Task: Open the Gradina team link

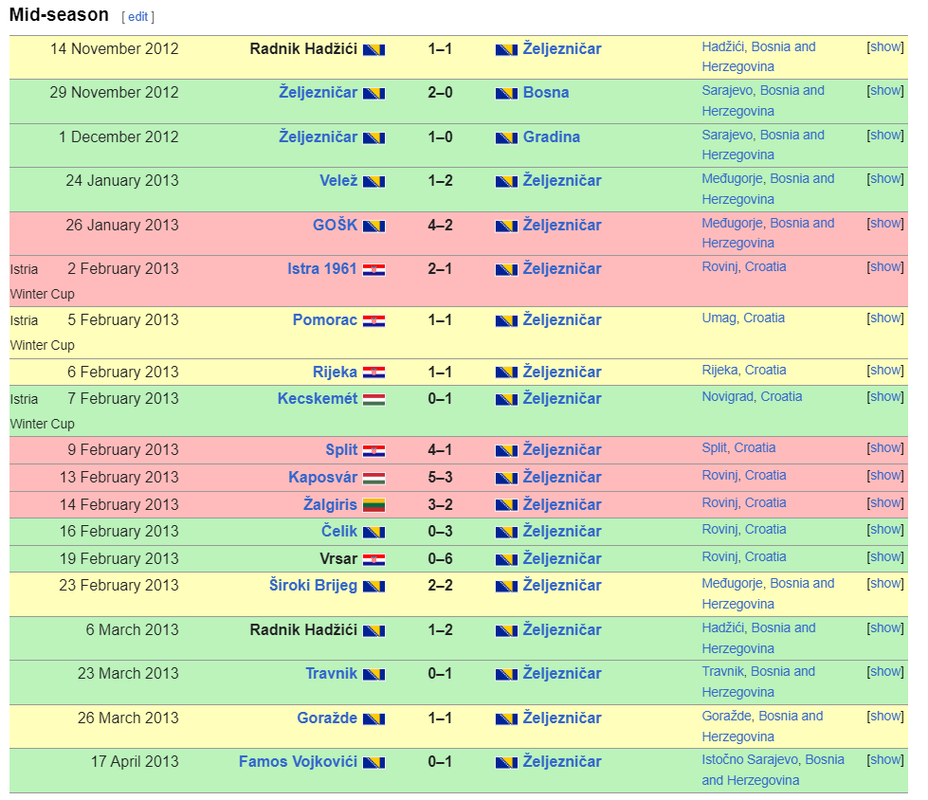Action: 551,137
